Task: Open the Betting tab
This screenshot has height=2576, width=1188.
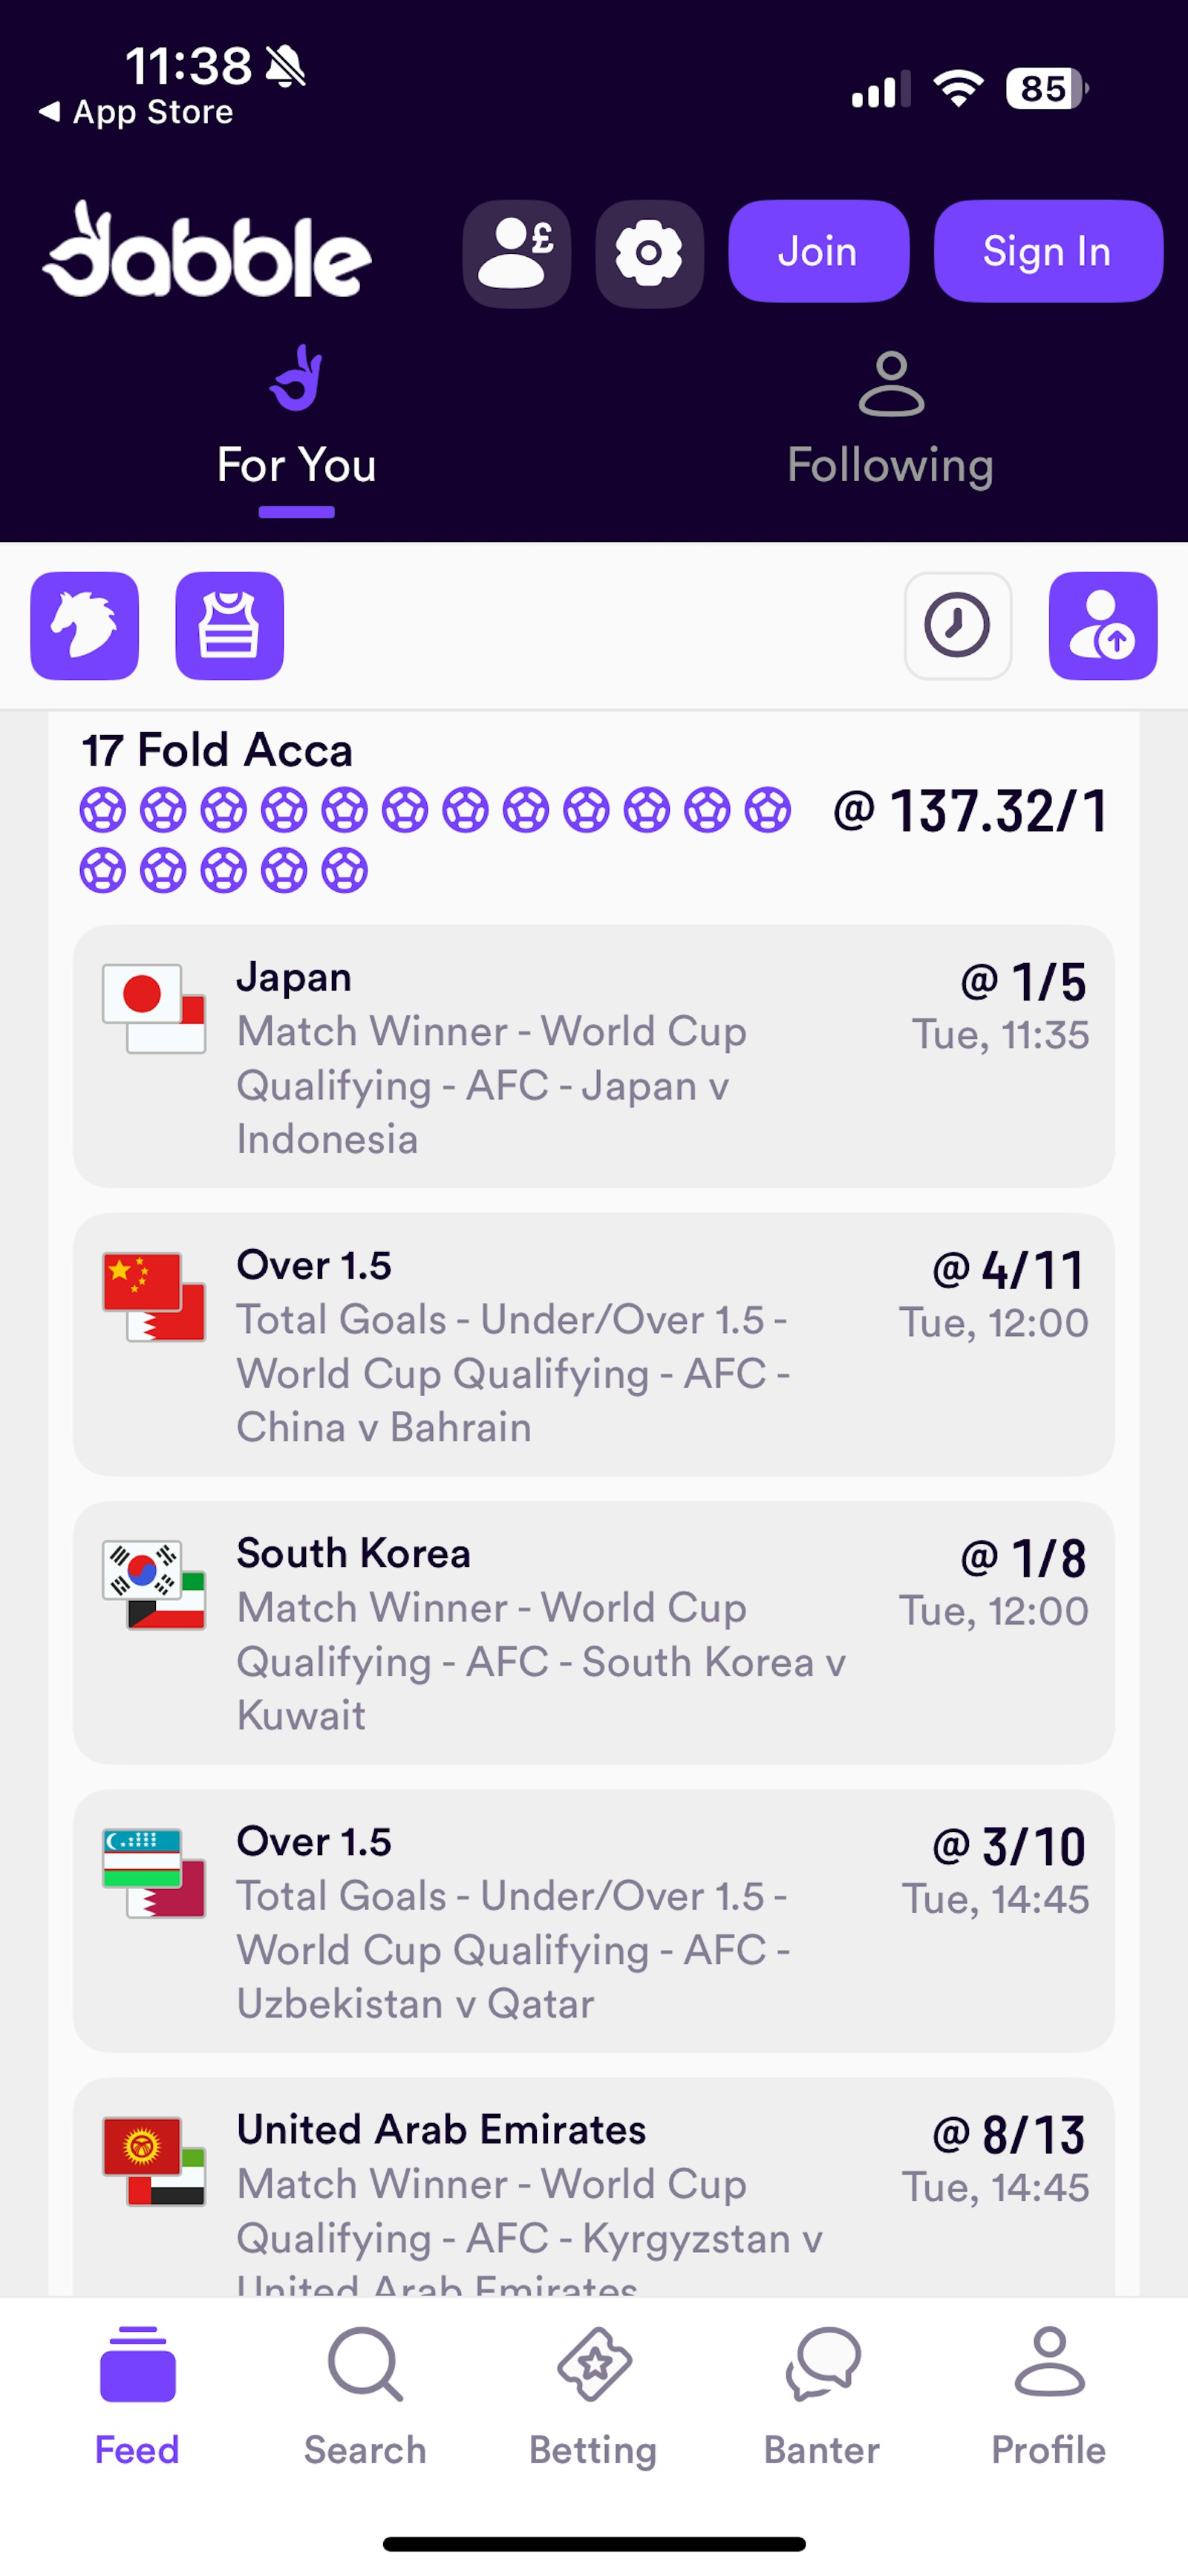Action: 593,2396
